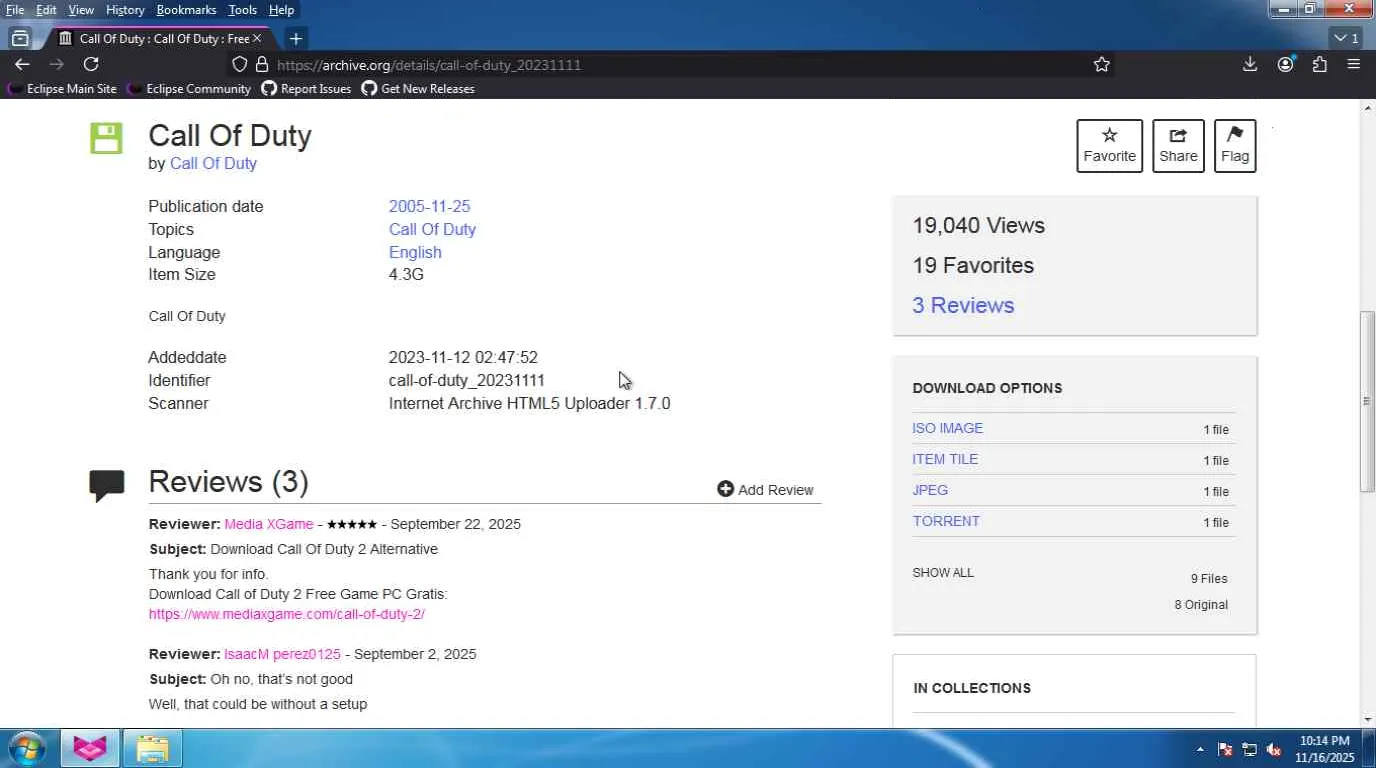Open the tracking protection shield panel
The width and height of the screenshot is (1376, 768).
click(x=239, y=64)
